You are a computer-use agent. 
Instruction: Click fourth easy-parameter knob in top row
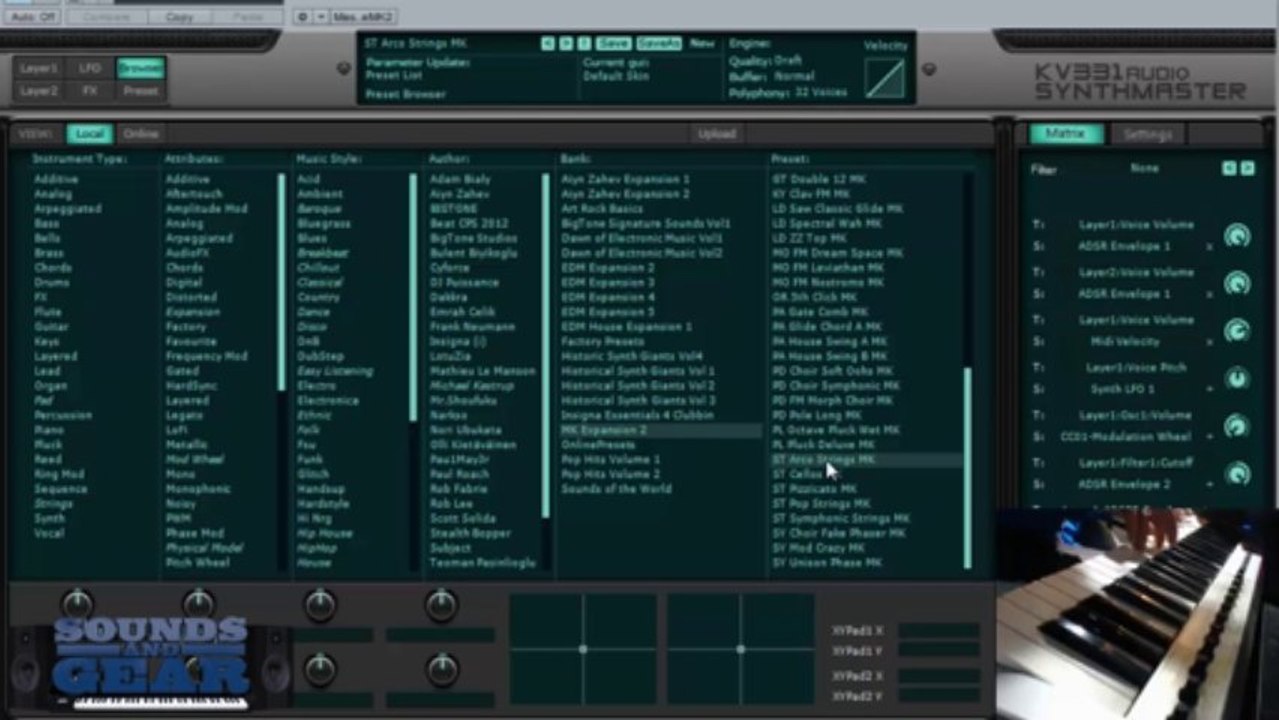coord(441,603)
